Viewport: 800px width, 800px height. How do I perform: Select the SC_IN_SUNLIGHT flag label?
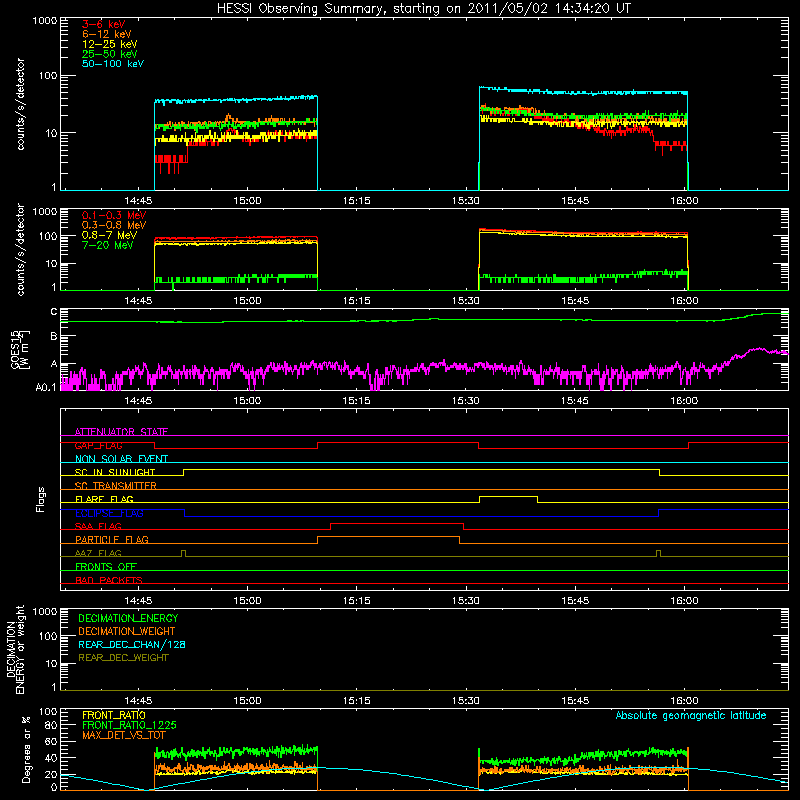pos(115,472)
